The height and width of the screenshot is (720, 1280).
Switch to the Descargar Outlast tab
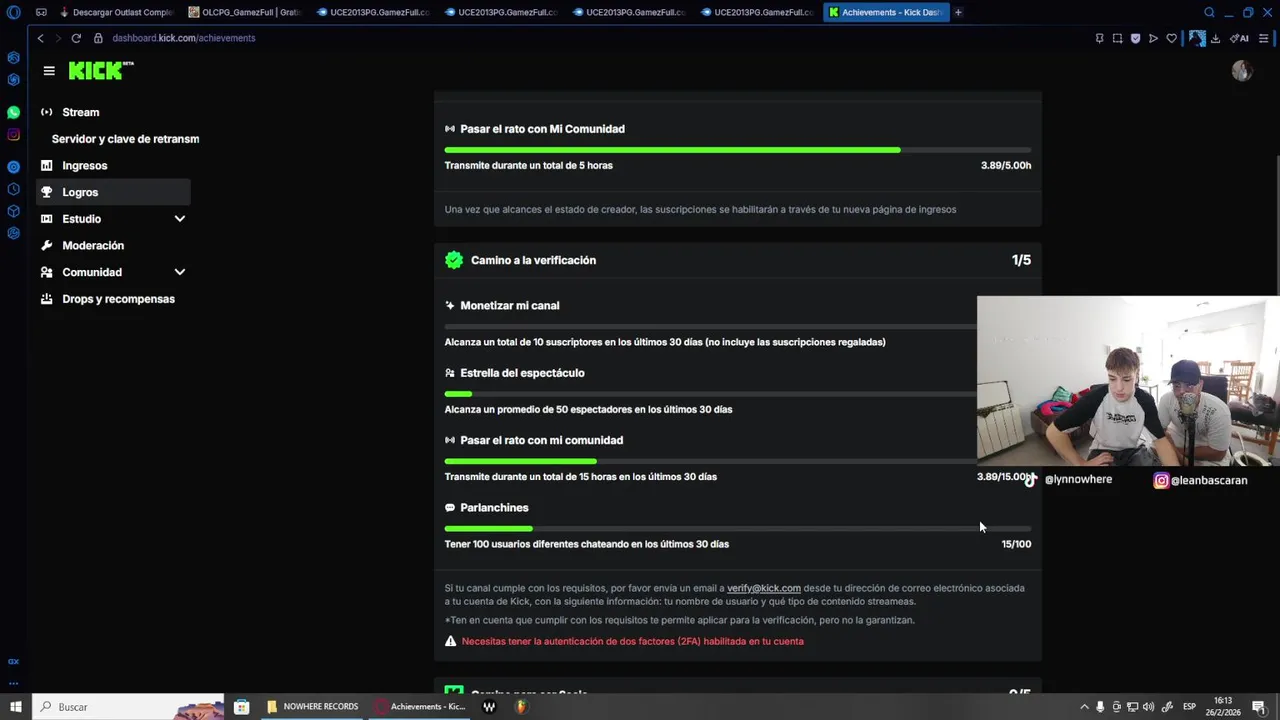click(117, 12)
